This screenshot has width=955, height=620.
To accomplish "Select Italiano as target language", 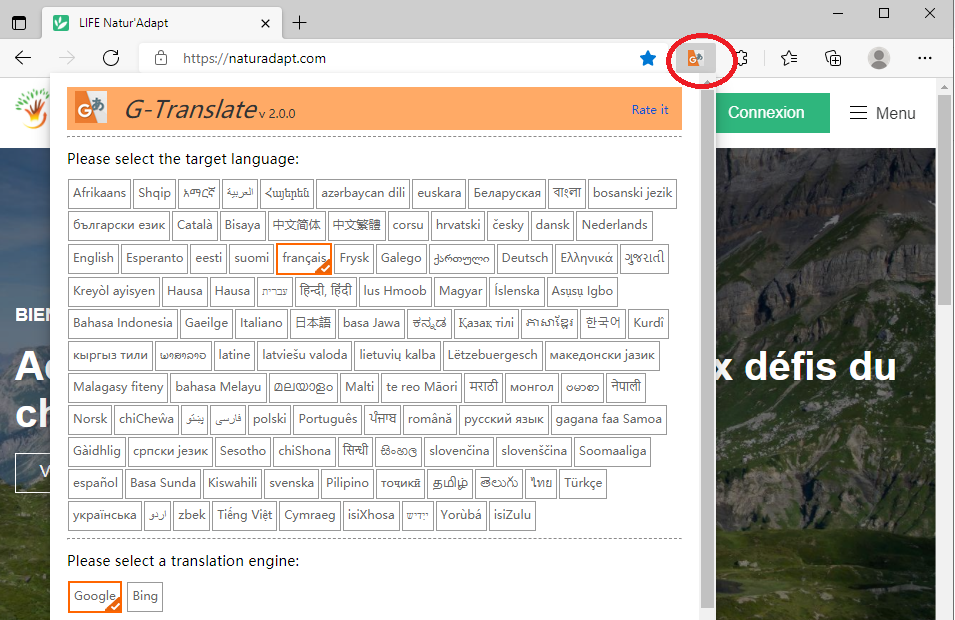I will [x=261, y=323].
